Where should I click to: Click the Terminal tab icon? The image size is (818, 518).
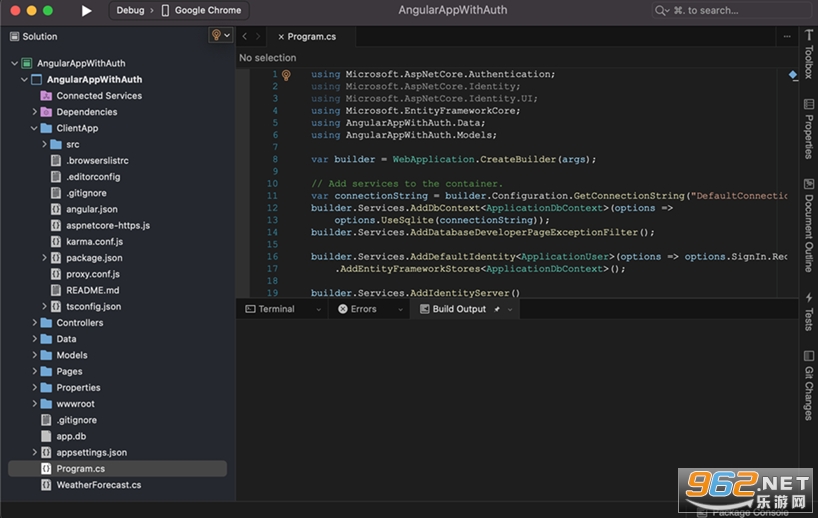[x=250, y=309]
